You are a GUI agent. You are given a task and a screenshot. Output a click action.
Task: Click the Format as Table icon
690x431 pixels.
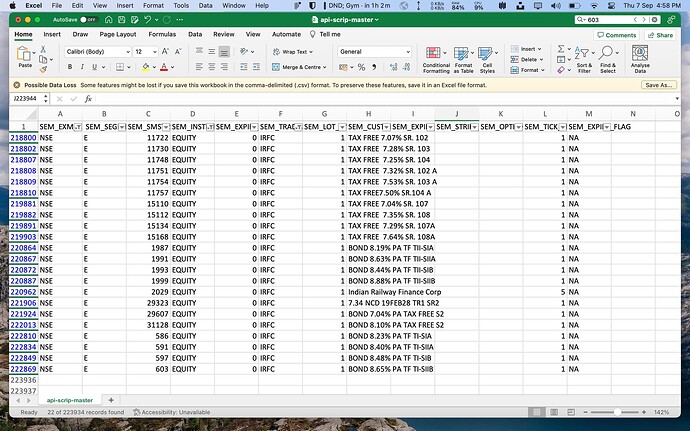[x=464, y=58]
